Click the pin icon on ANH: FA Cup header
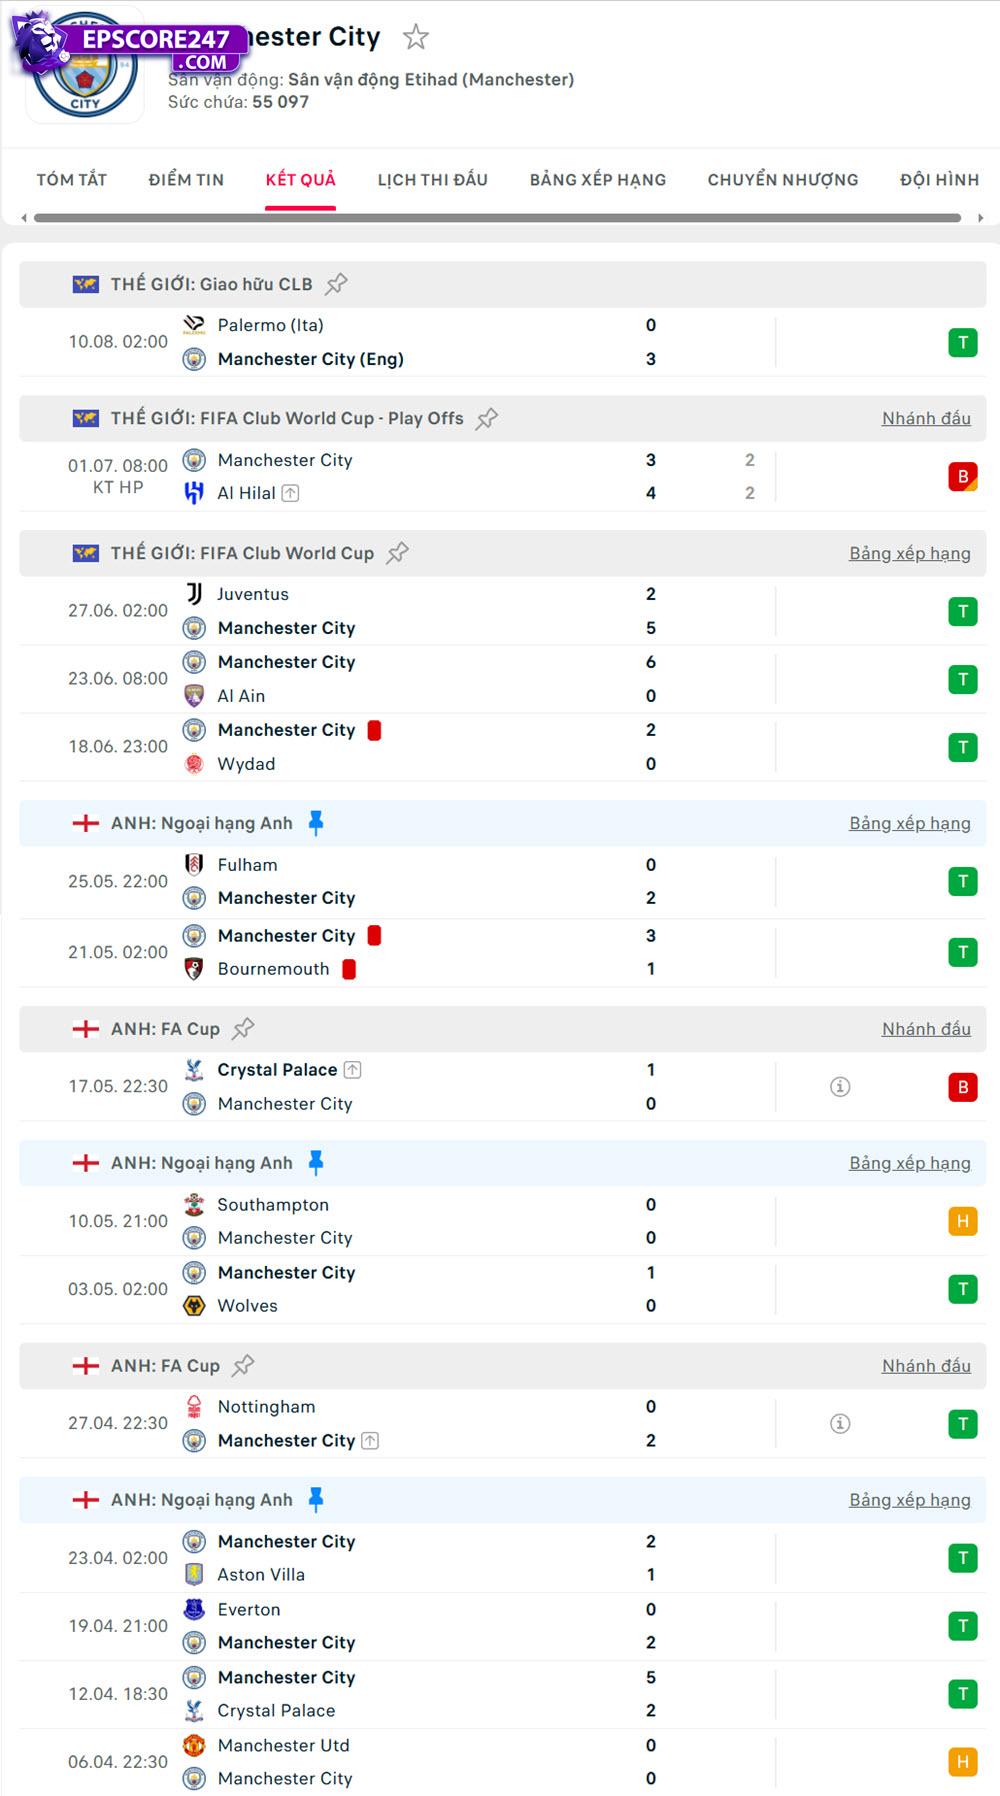This screenshot has height=1796, width=1000. pos(243,1028)
